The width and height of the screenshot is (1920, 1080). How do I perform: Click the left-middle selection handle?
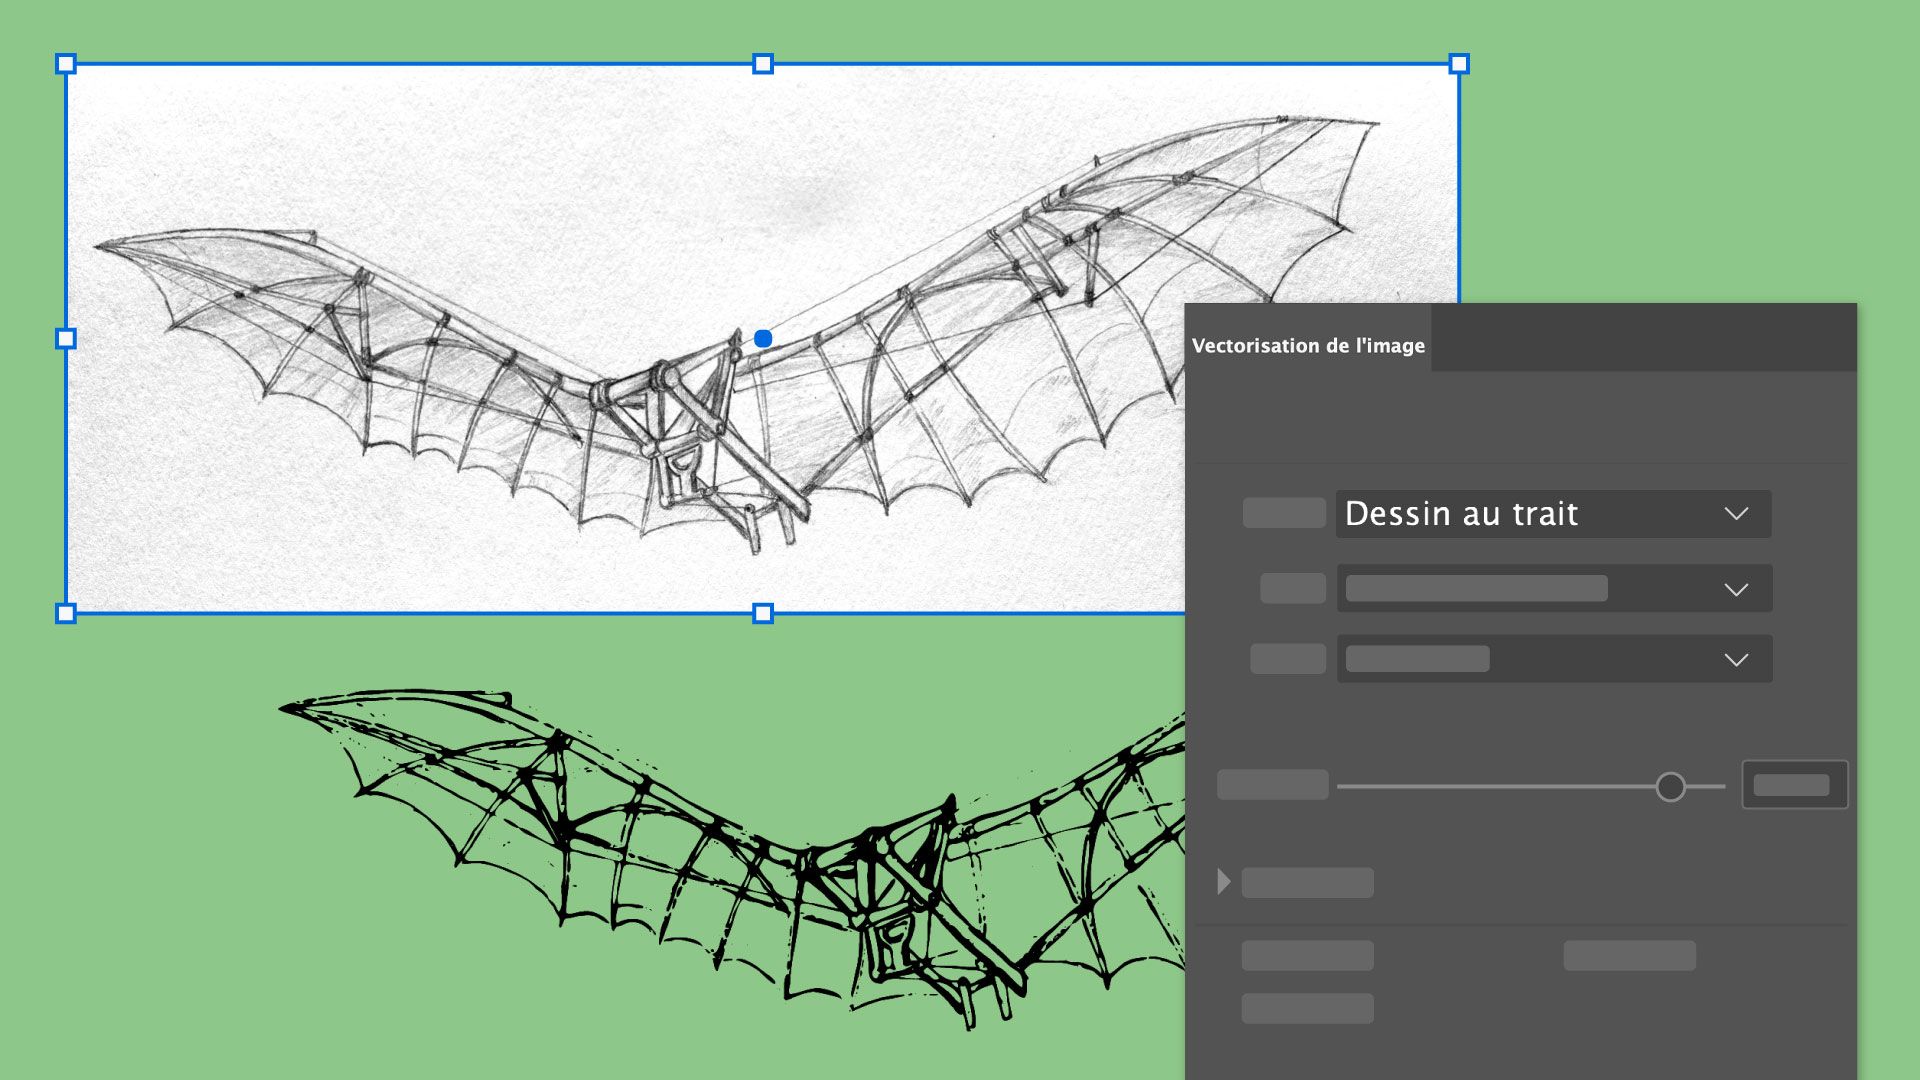click(65, 337)
